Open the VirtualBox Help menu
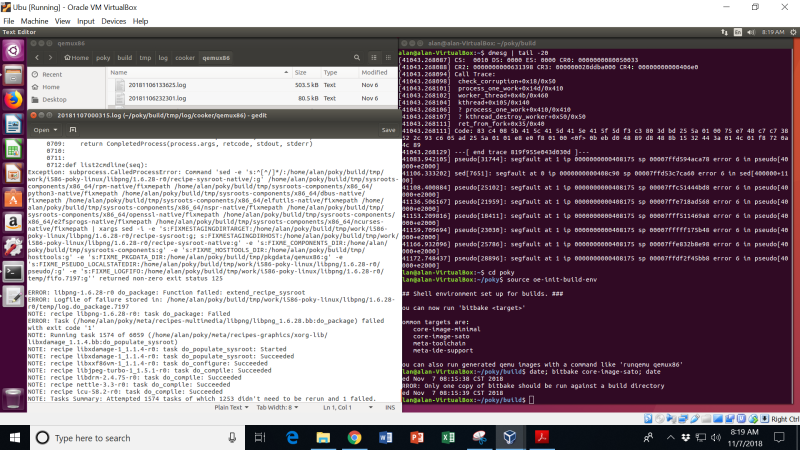This screenshot has width=800, height=450. click(140, 21)
